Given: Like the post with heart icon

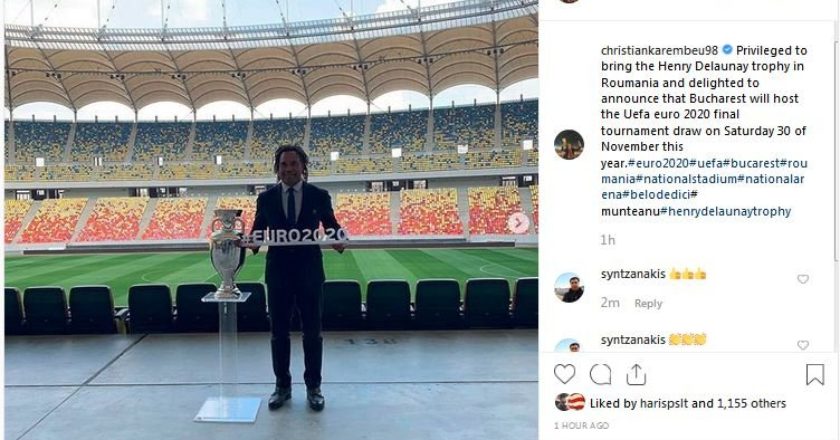Looking at the screenshot, I should [564, 374].
